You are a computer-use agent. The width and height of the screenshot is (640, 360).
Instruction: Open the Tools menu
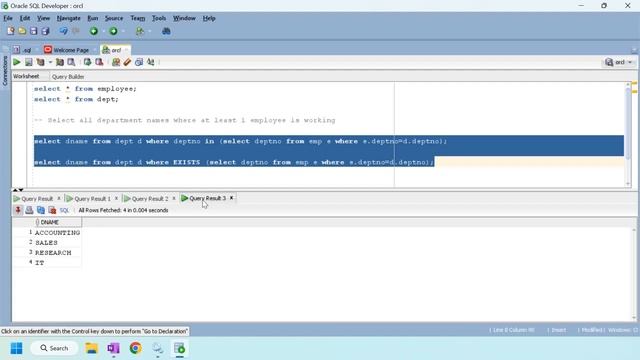pos(159,18)
